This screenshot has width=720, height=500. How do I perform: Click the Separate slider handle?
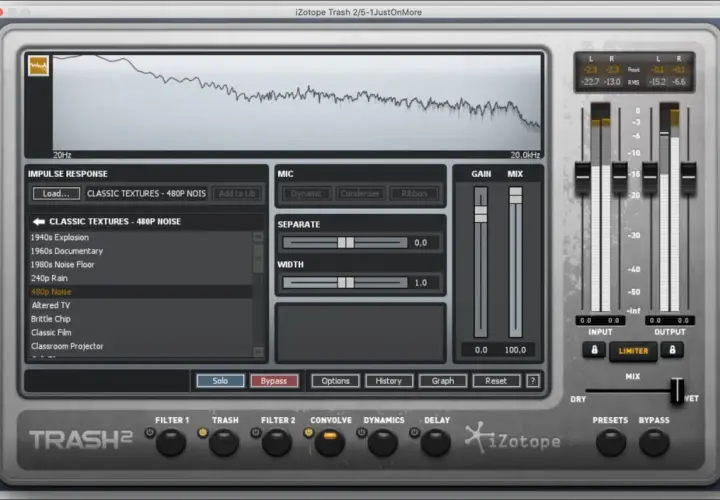[x=346, y=242]
